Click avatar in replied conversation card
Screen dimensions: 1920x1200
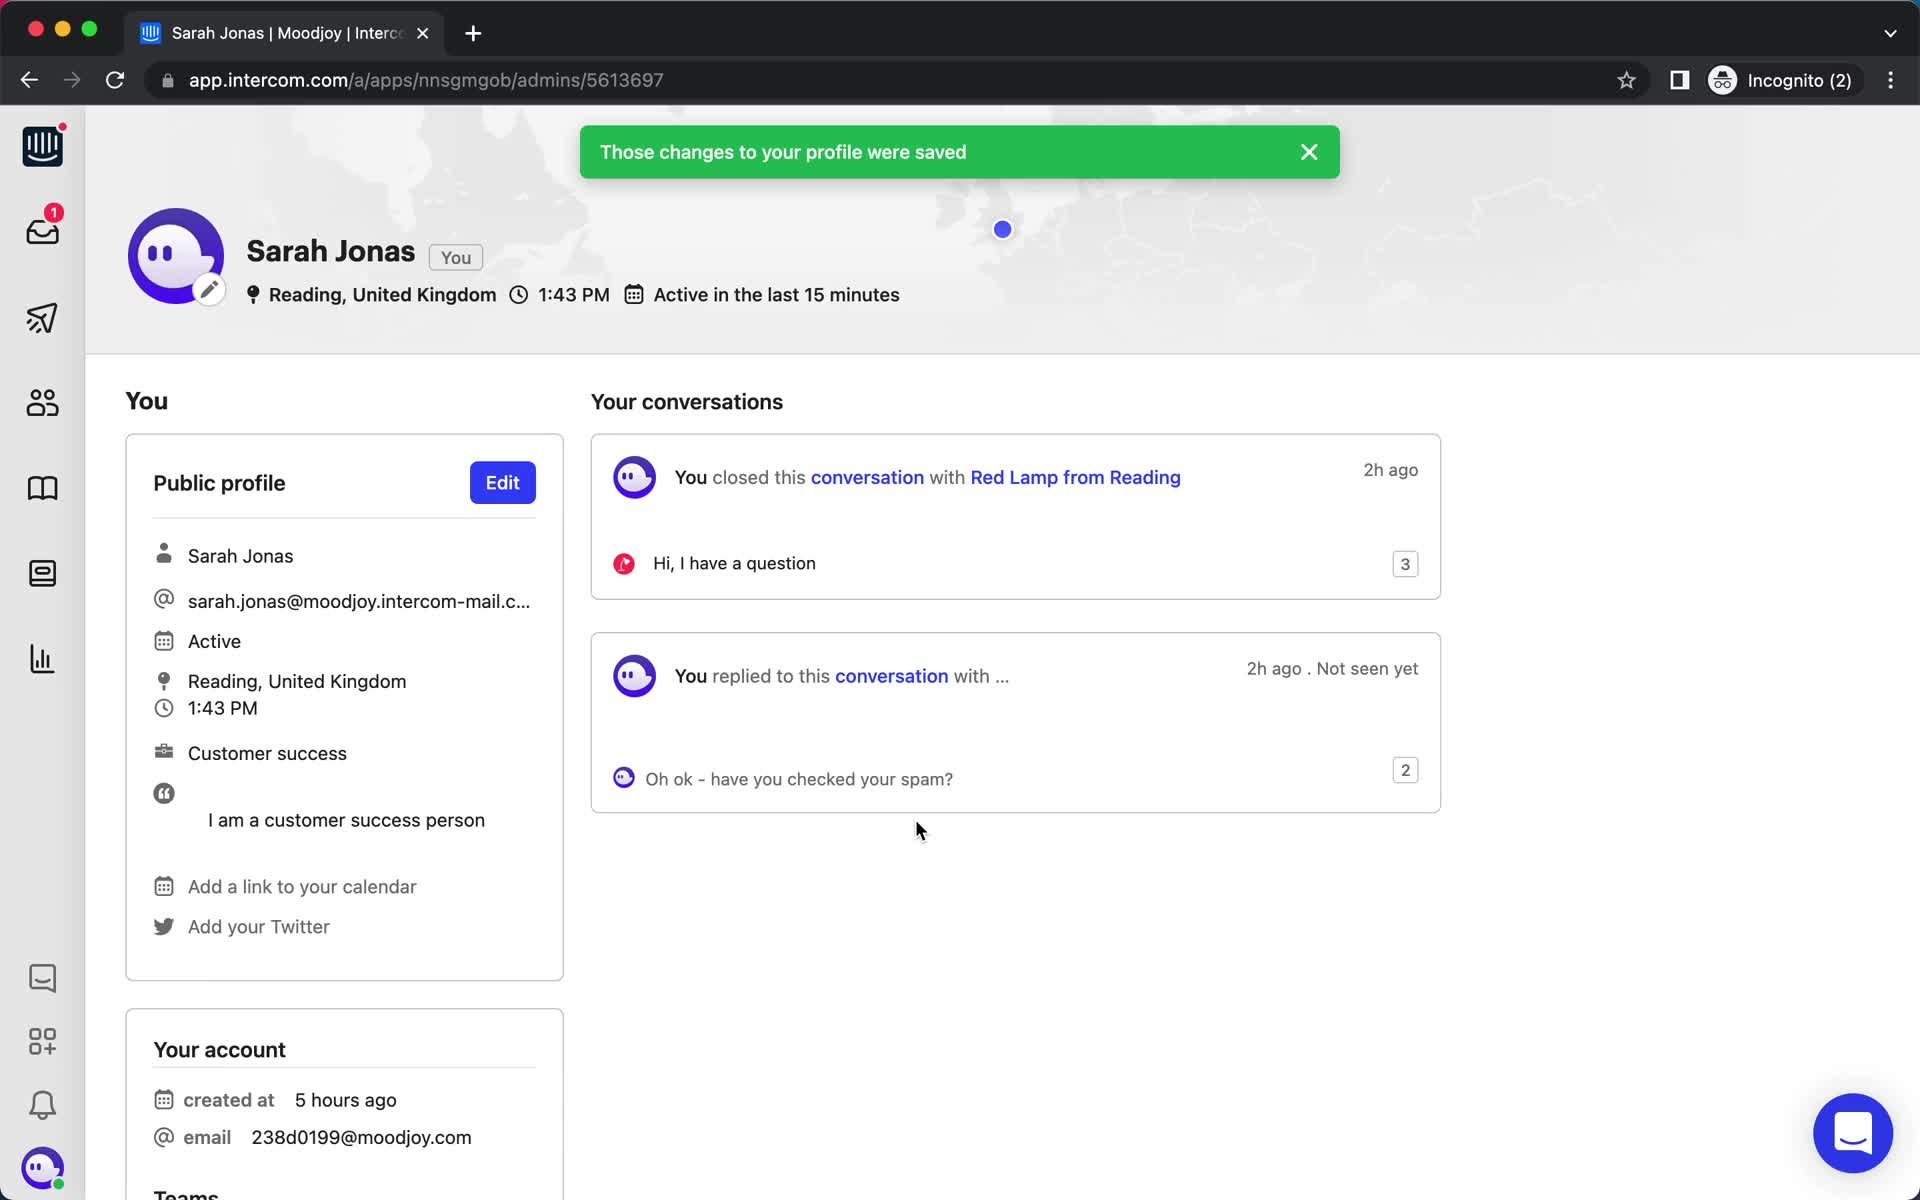pos(634,676)
